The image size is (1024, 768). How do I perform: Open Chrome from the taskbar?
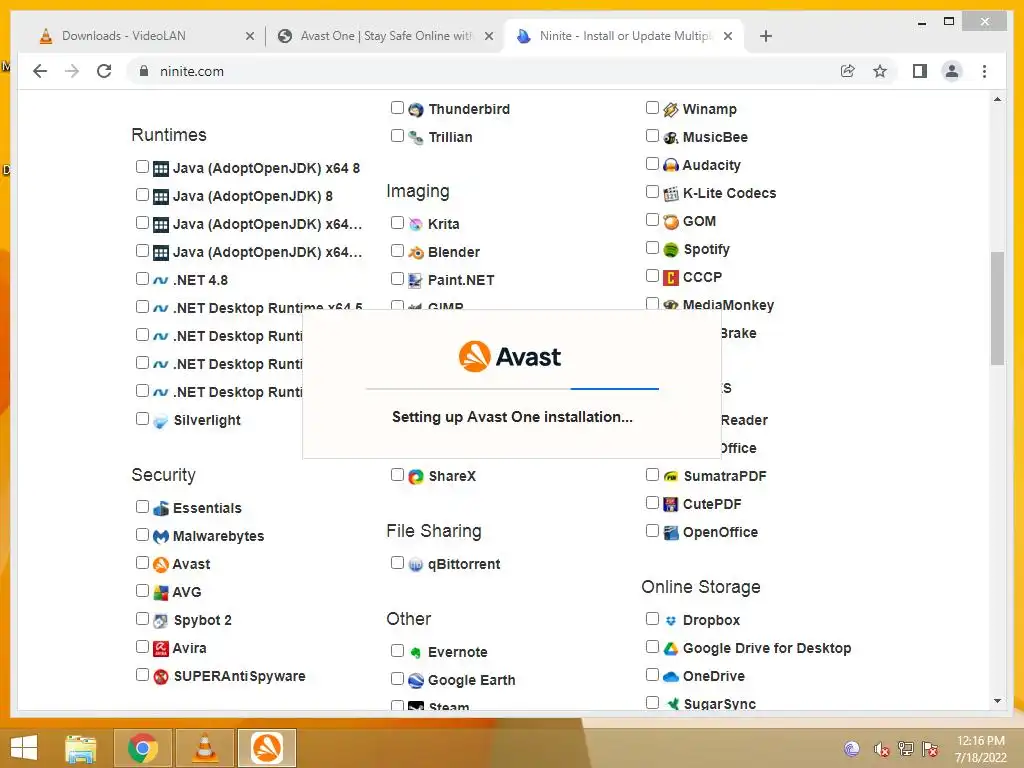point(142,748)
